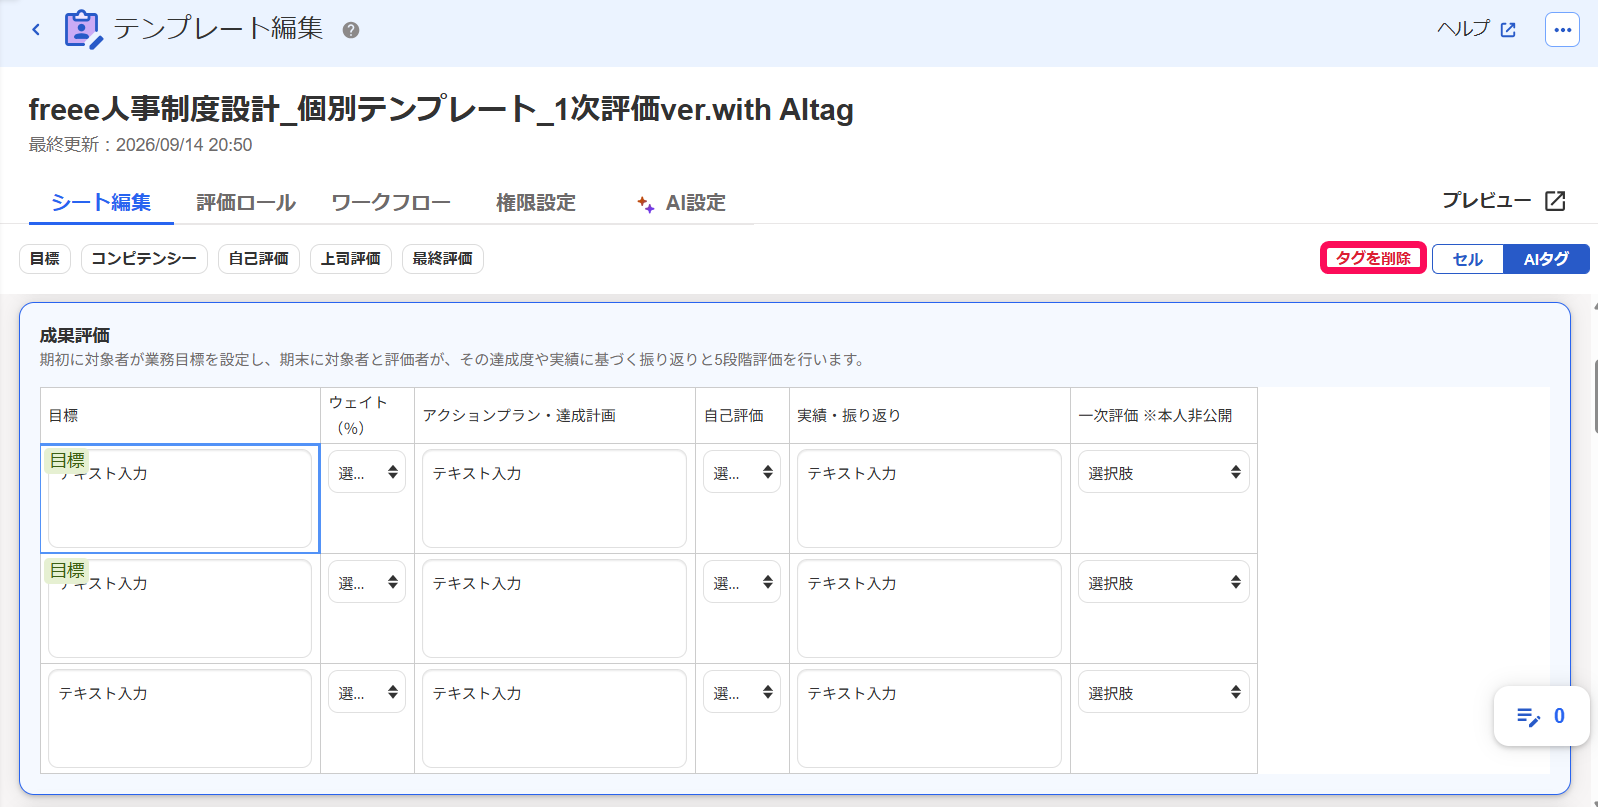The image size is (1598, 807).
Task: Switch to the 評価ロール tab
Action: (x=246, y=203)
